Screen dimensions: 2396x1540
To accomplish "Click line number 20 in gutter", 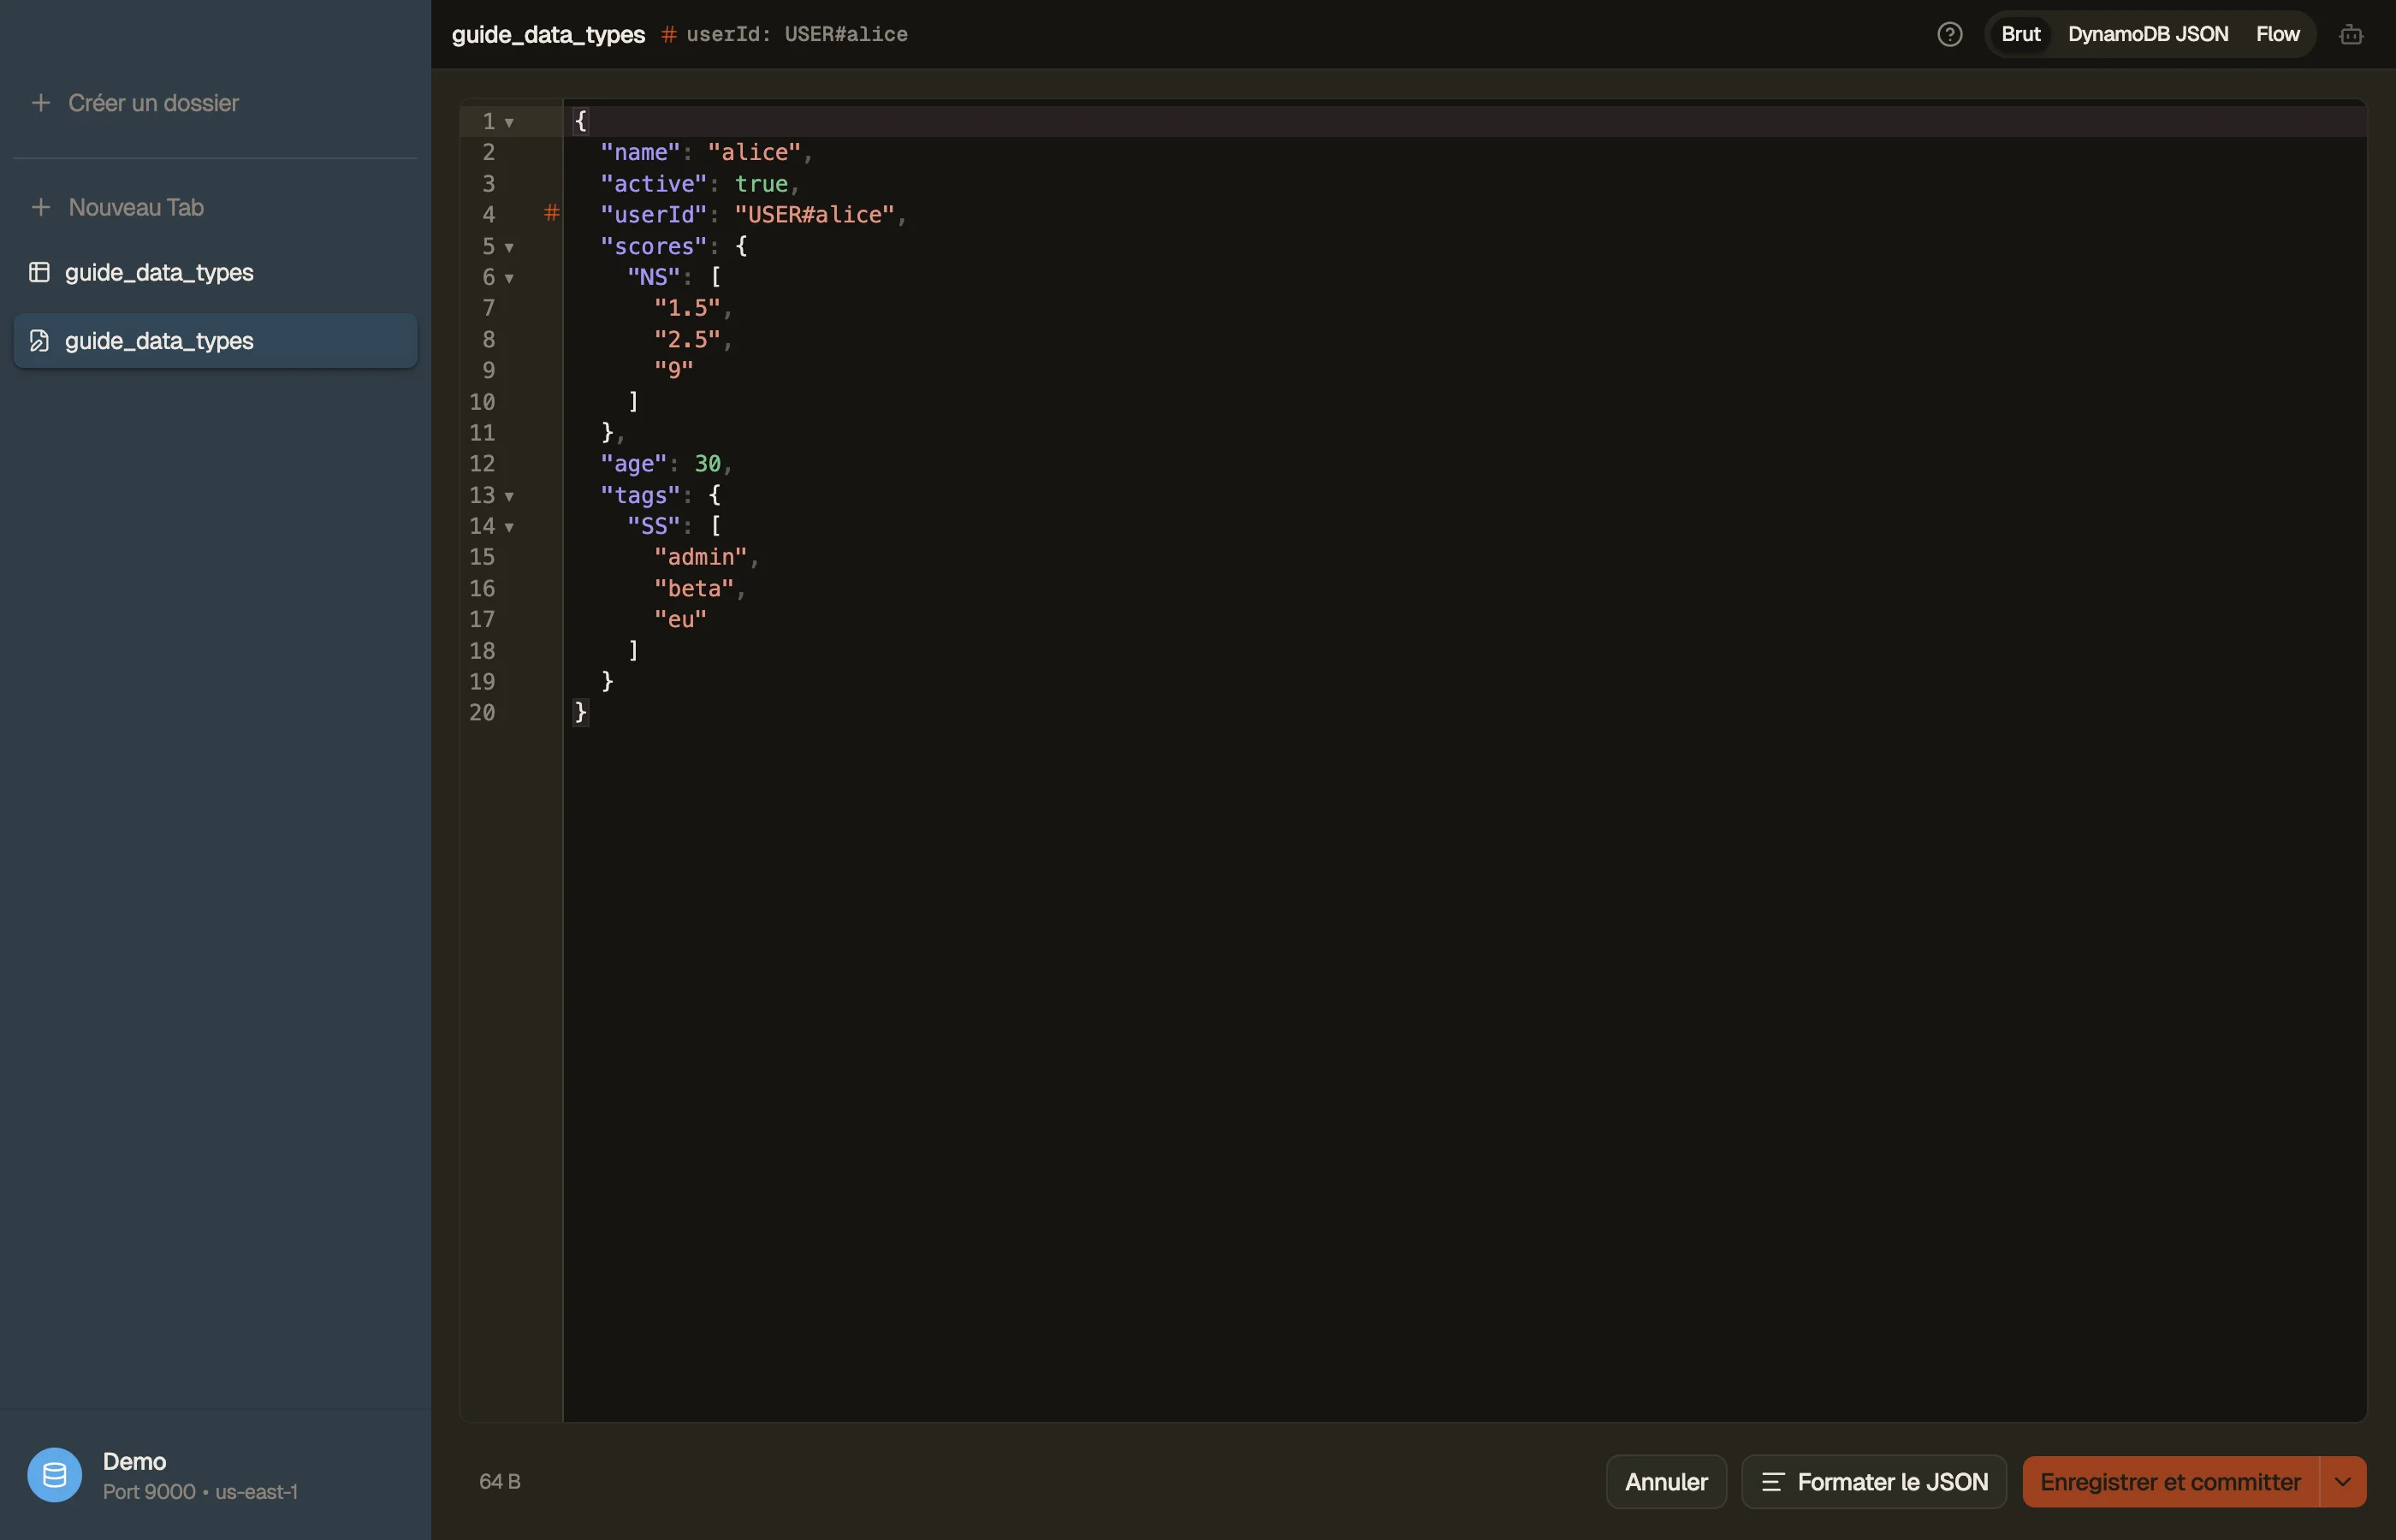I will click(x=482, y=713).
